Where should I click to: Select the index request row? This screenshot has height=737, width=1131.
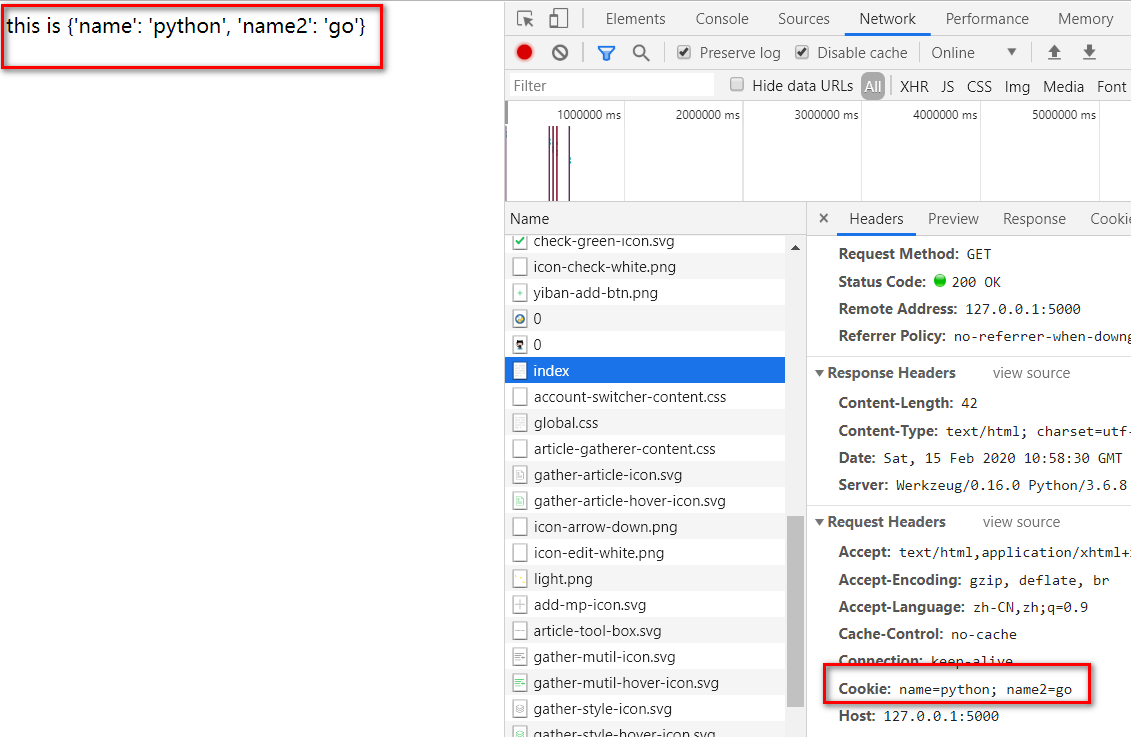[645, 371]
